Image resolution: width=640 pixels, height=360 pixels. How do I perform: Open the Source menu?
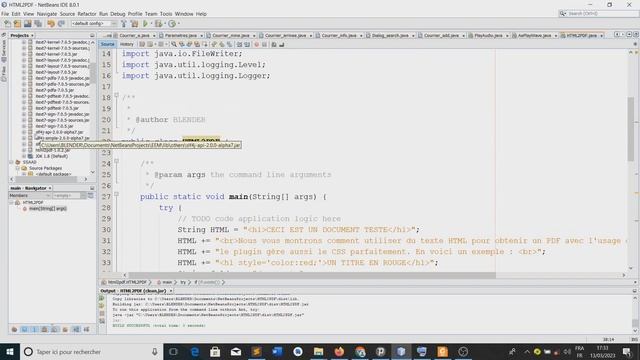[x=67, y=14]
